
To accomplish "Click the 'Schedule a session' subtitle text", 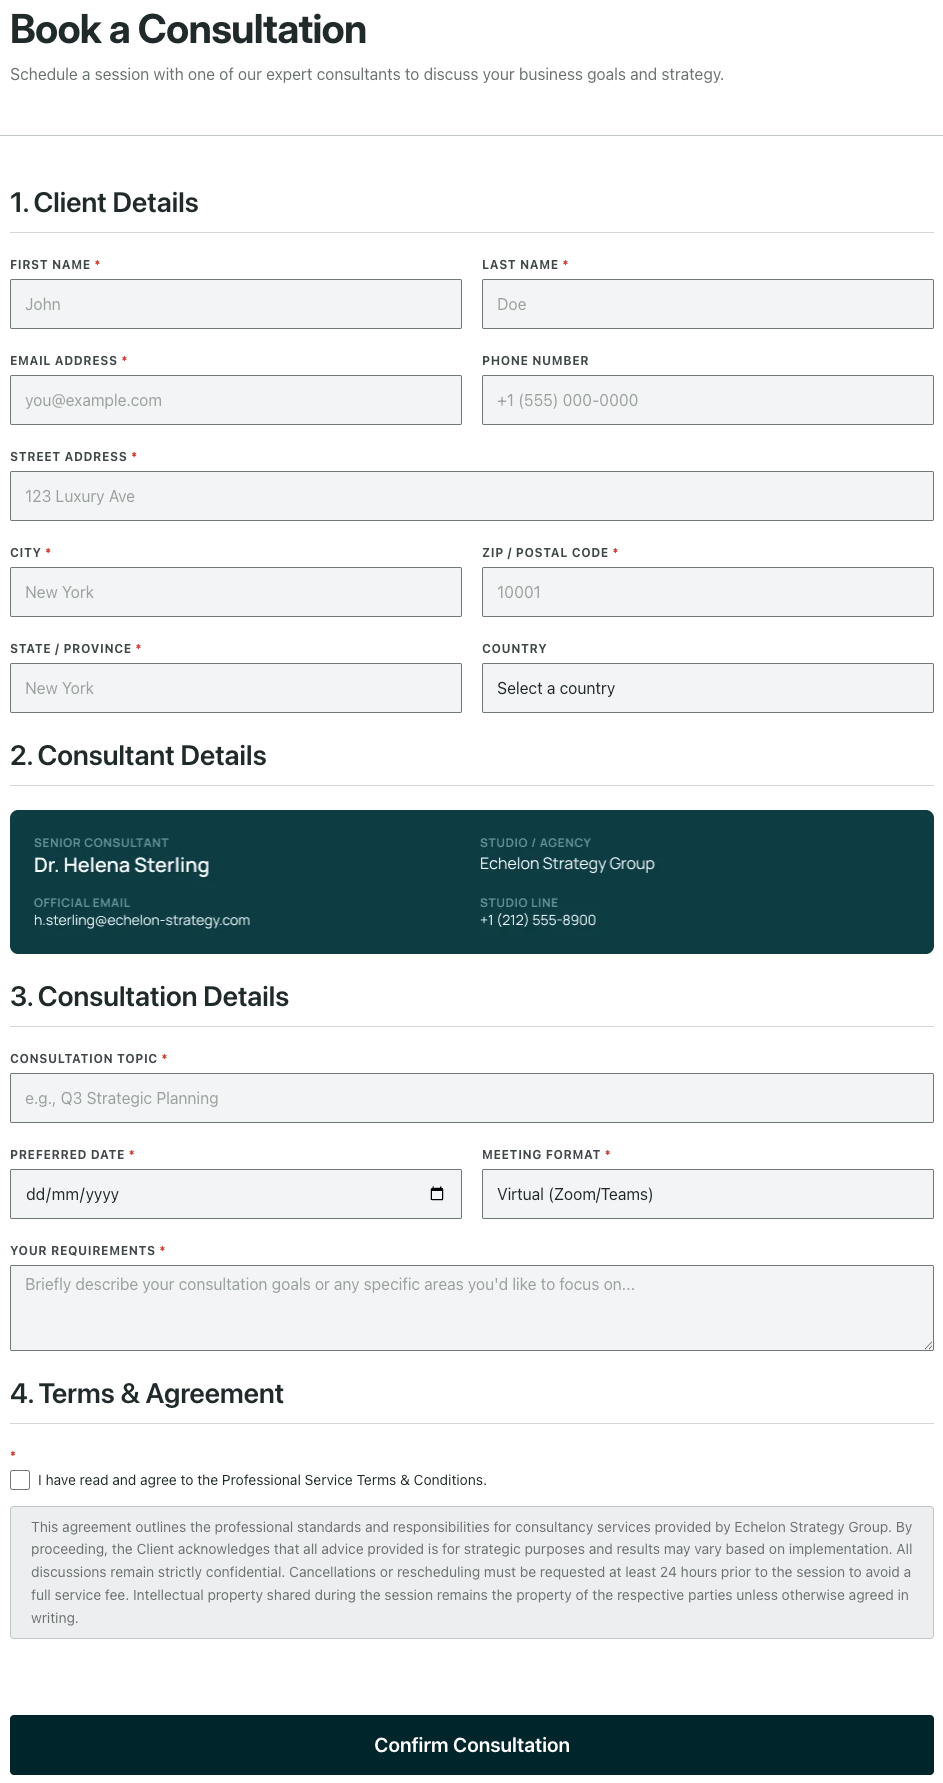I will 367,74.
